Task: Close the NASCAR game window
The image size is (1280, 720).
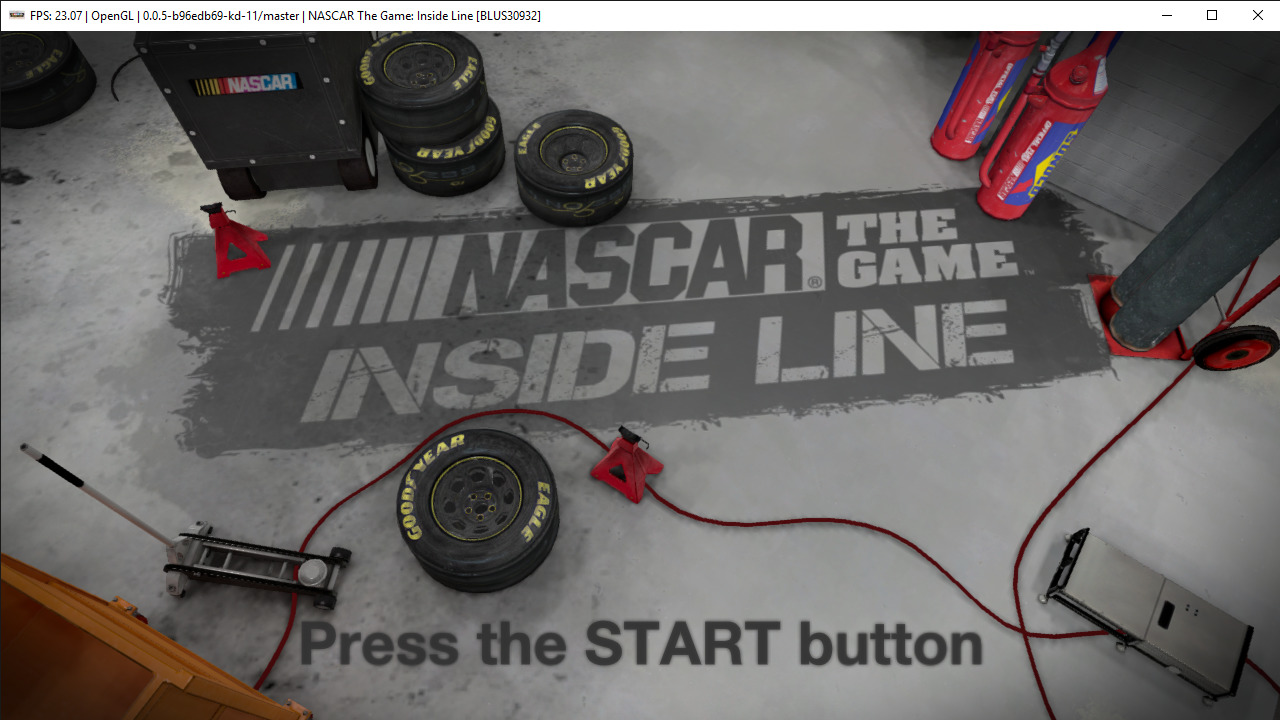Action: point(1257,15)
